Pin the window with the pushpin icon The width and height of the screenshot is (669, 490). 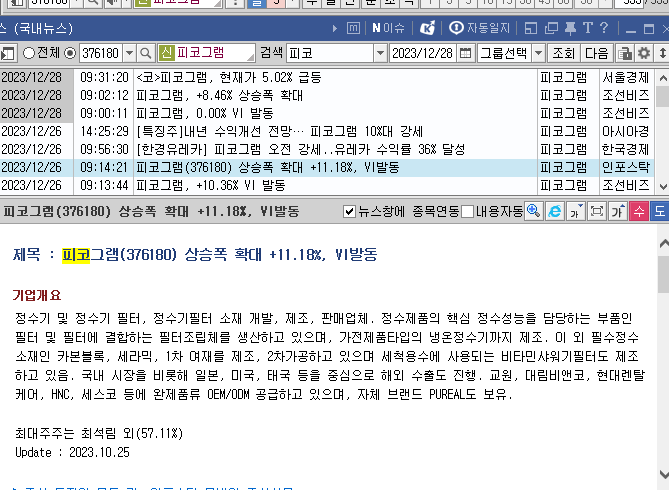pos(570,28)
